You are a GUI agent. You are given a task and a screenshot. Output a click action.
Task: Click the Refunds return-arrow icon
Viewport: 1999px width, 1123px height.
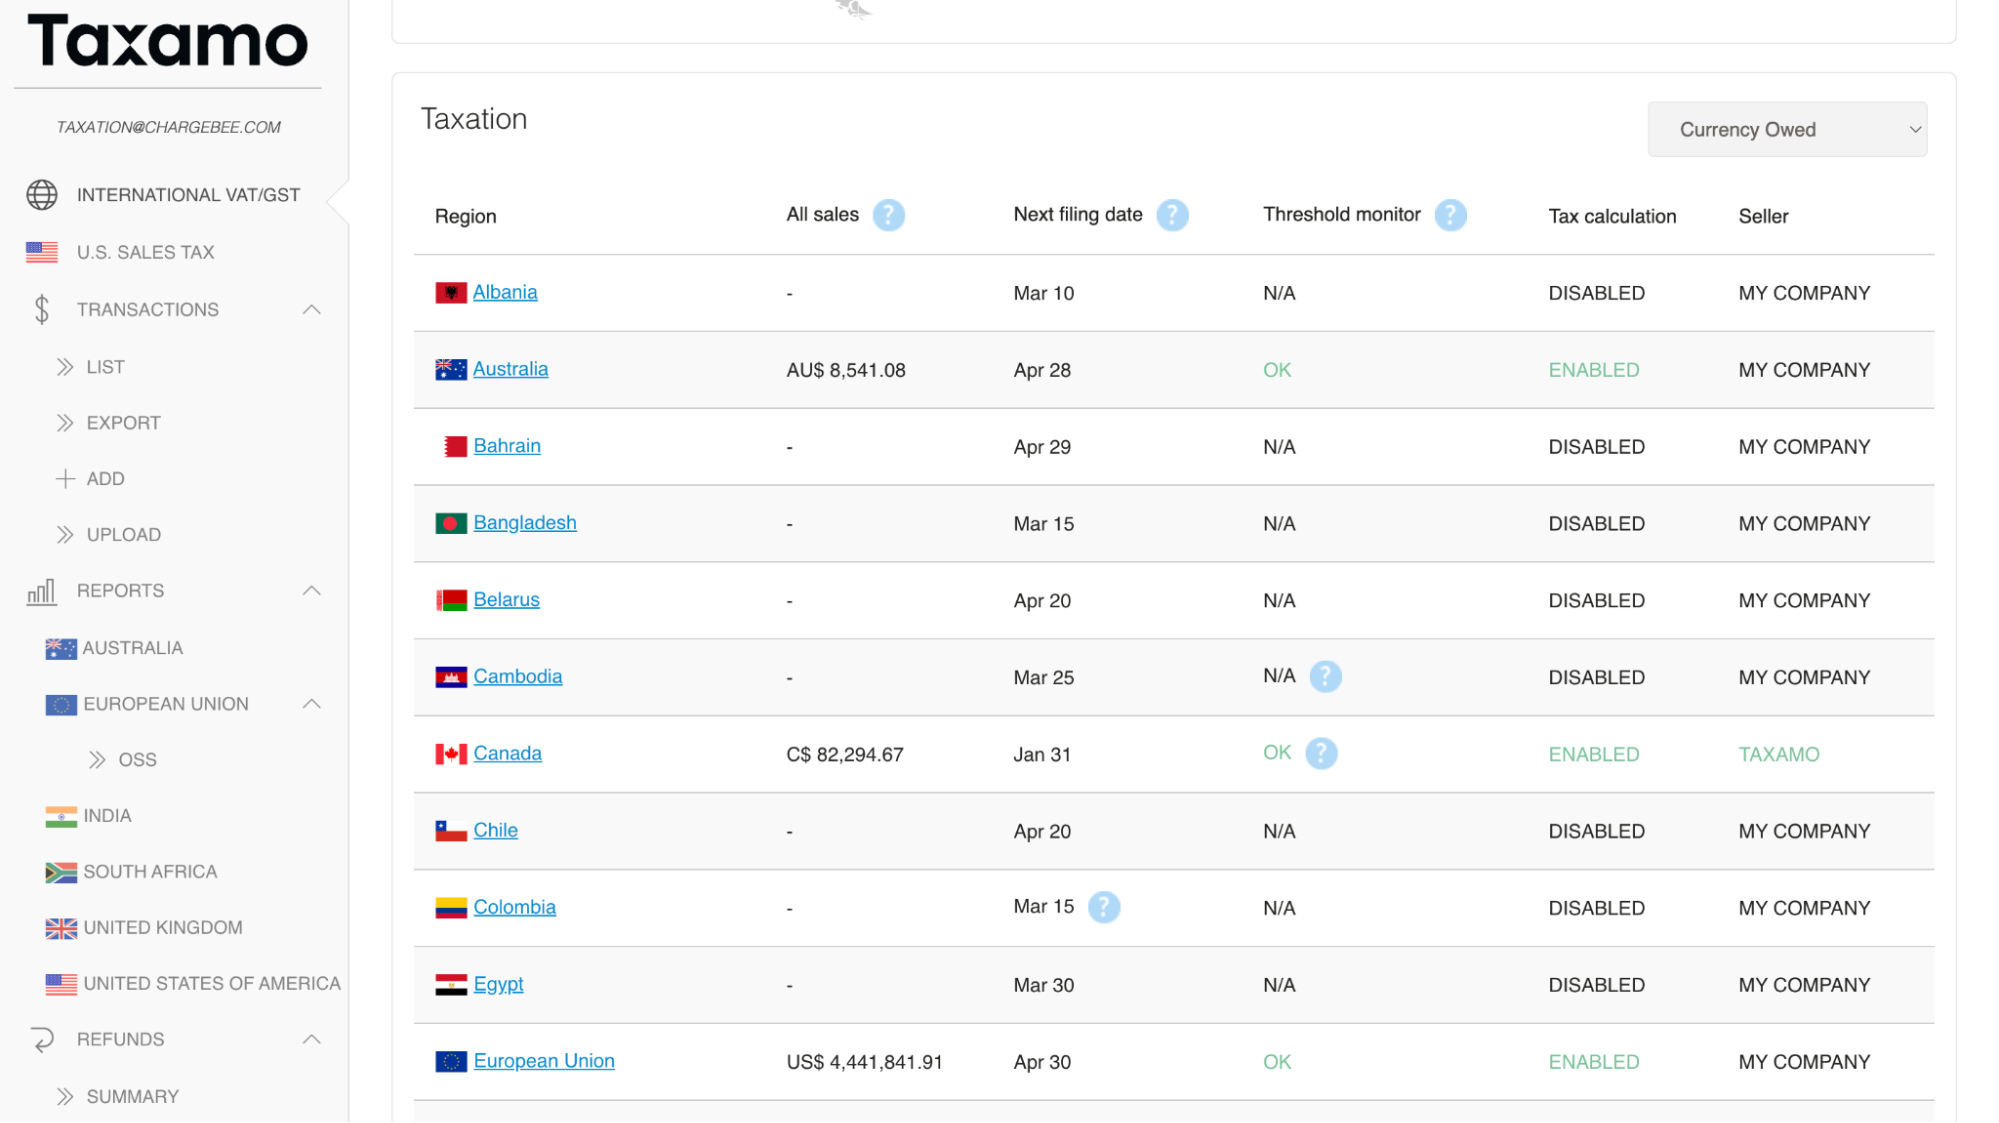[42, 1040]
